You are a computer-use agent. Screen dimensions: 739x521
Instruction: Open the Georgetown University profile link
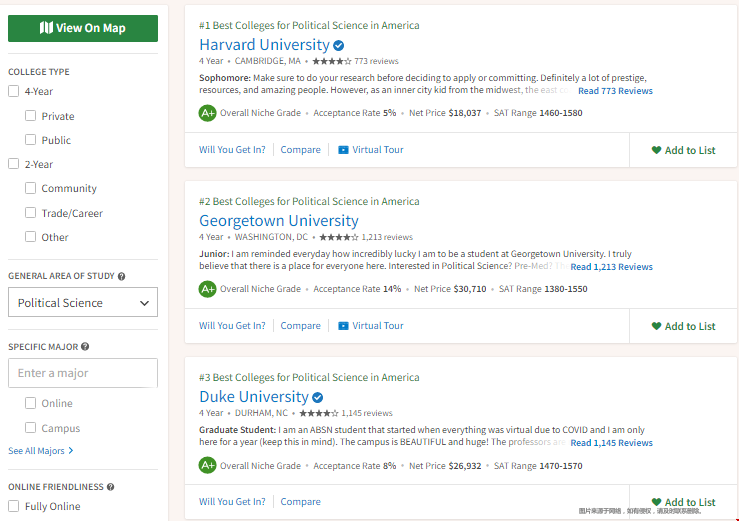tap(279, 221)
